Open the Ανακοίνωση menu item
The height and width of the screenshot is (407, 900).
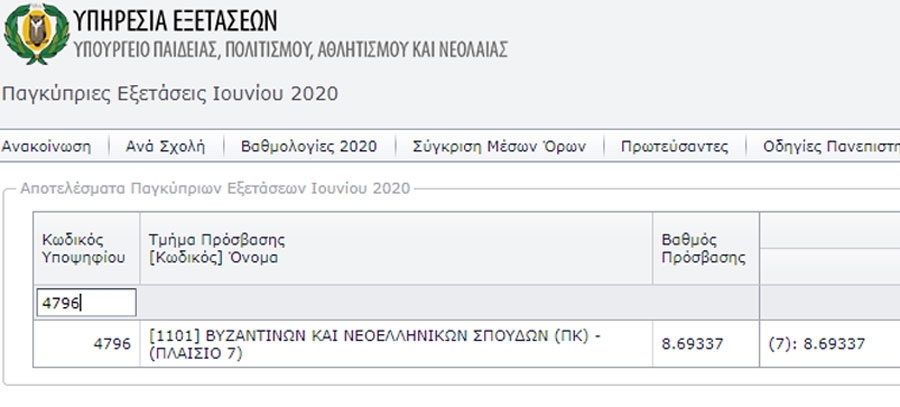46,146
